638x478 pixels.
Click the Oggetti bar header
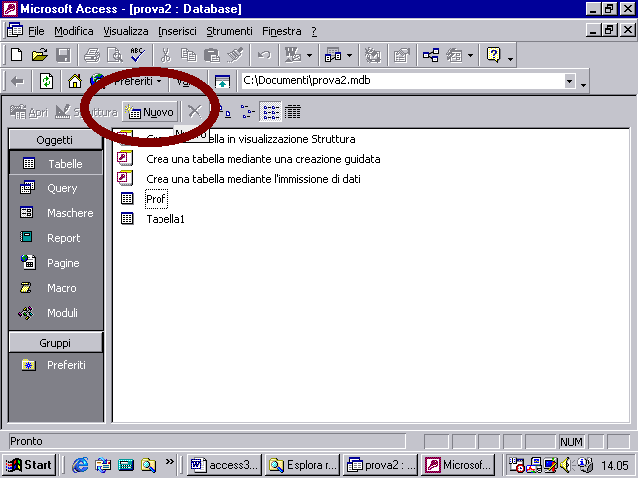pyautogui.click(x=55, y=140)
